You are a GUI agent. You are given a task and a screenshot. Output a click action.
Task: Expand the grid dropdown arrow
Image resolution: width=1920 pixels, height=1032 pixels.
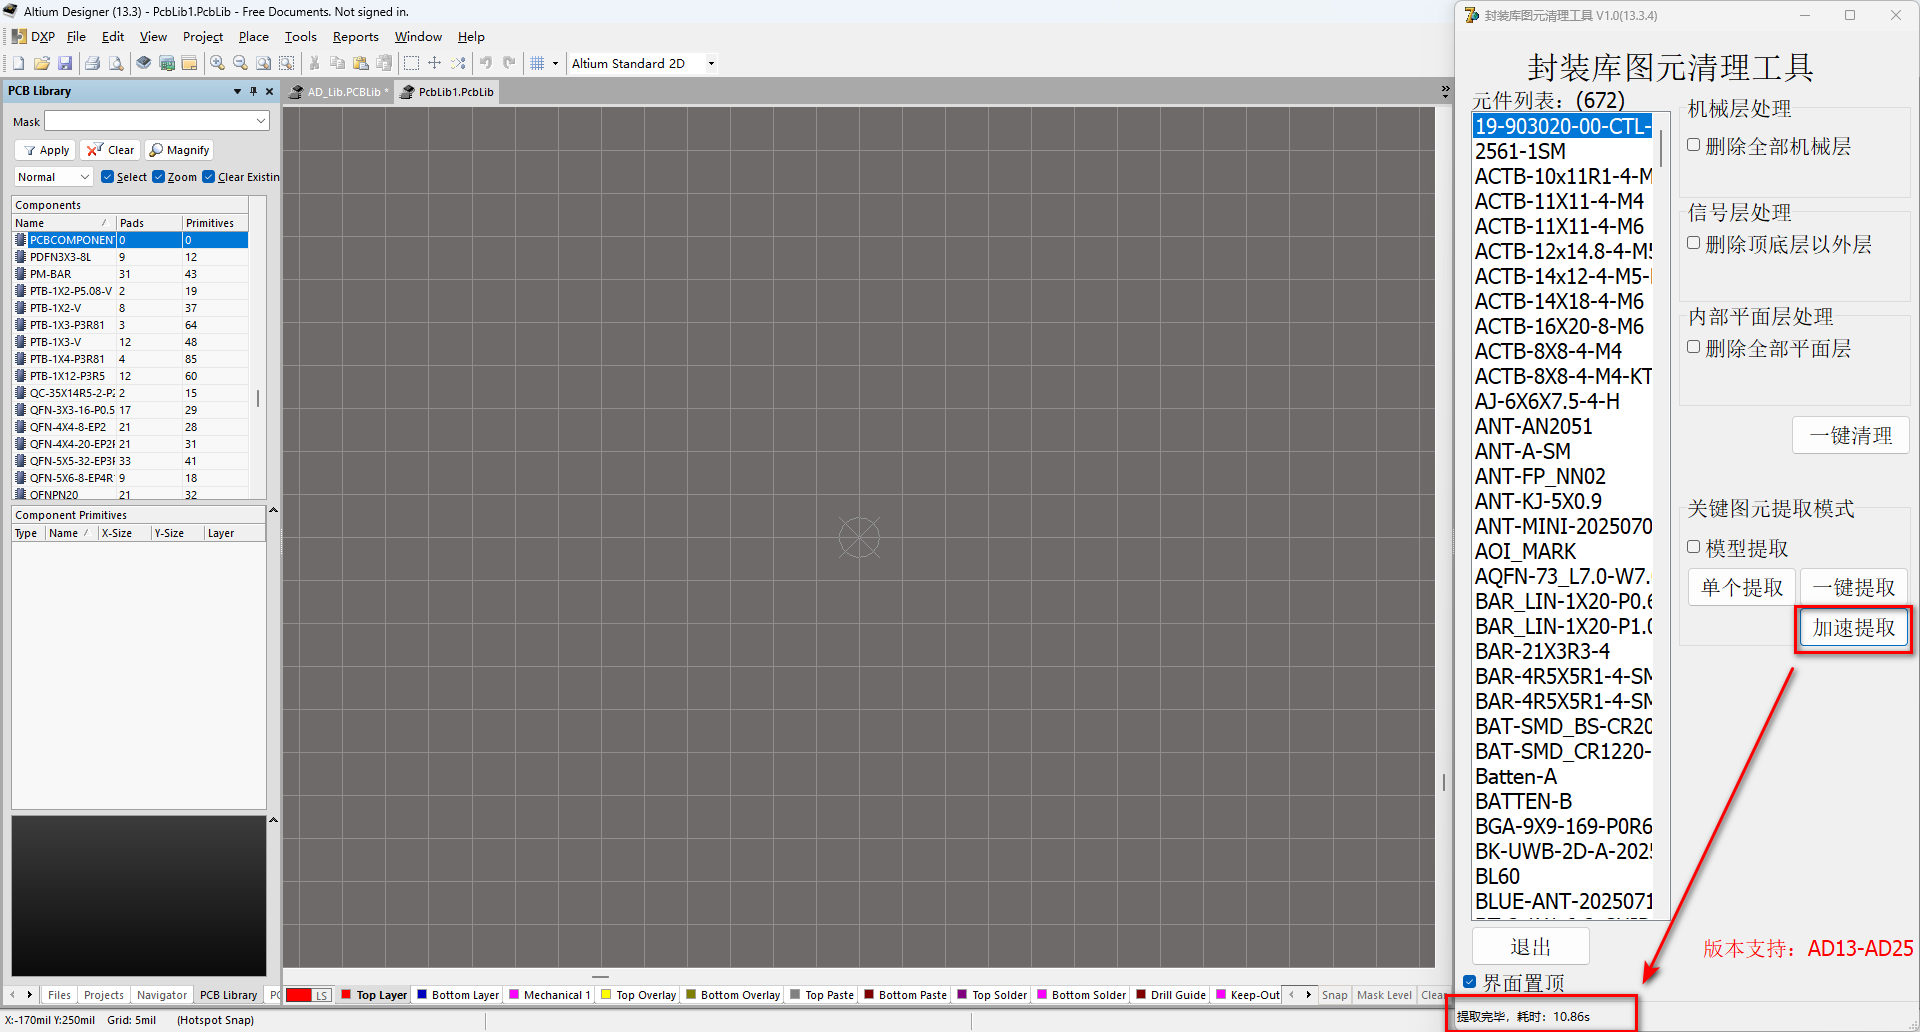tap(555, 63)
